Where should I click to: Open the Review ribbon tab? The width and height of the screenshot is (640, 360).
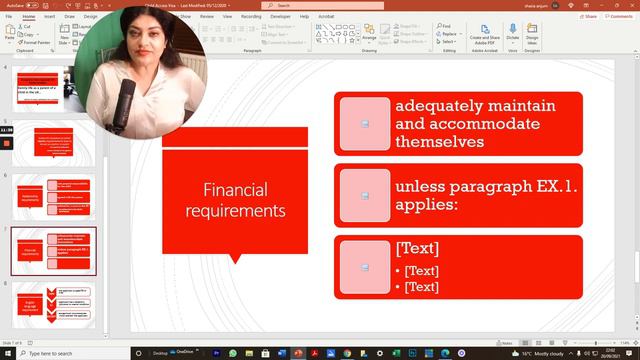click(207, 17)
